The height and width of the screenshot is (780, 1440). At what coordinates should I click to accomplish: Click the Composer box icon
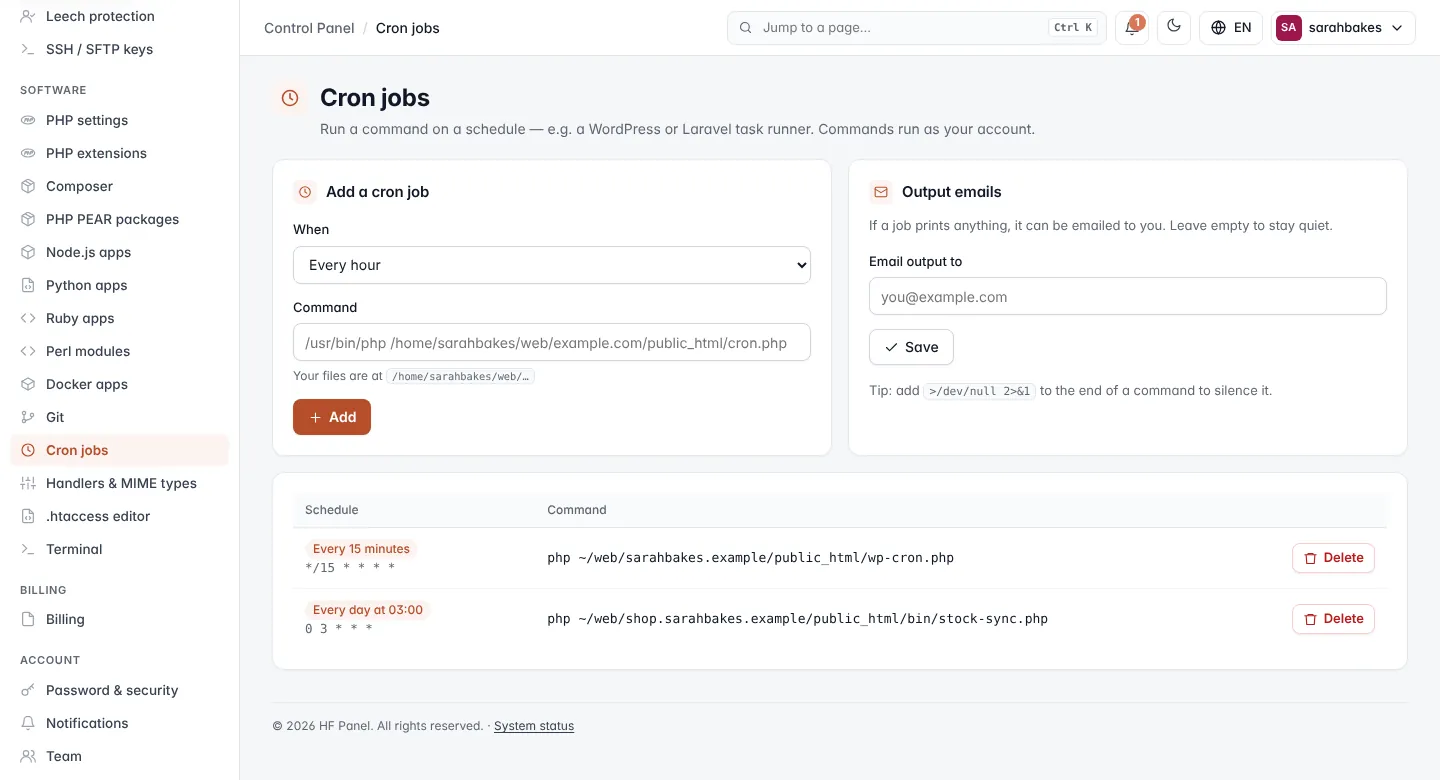click(x=28, y=186)
